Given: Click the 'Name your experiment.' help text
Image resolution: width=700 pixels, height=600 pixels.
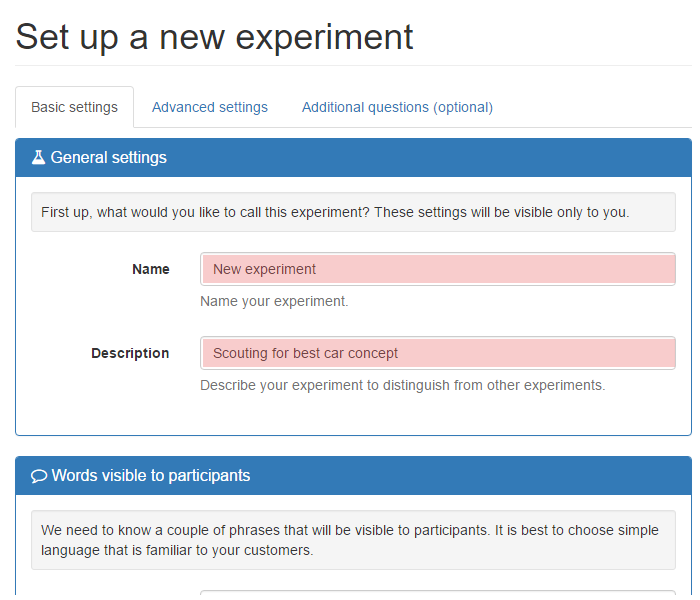Looking at the screenshot, I should (274, 301).
